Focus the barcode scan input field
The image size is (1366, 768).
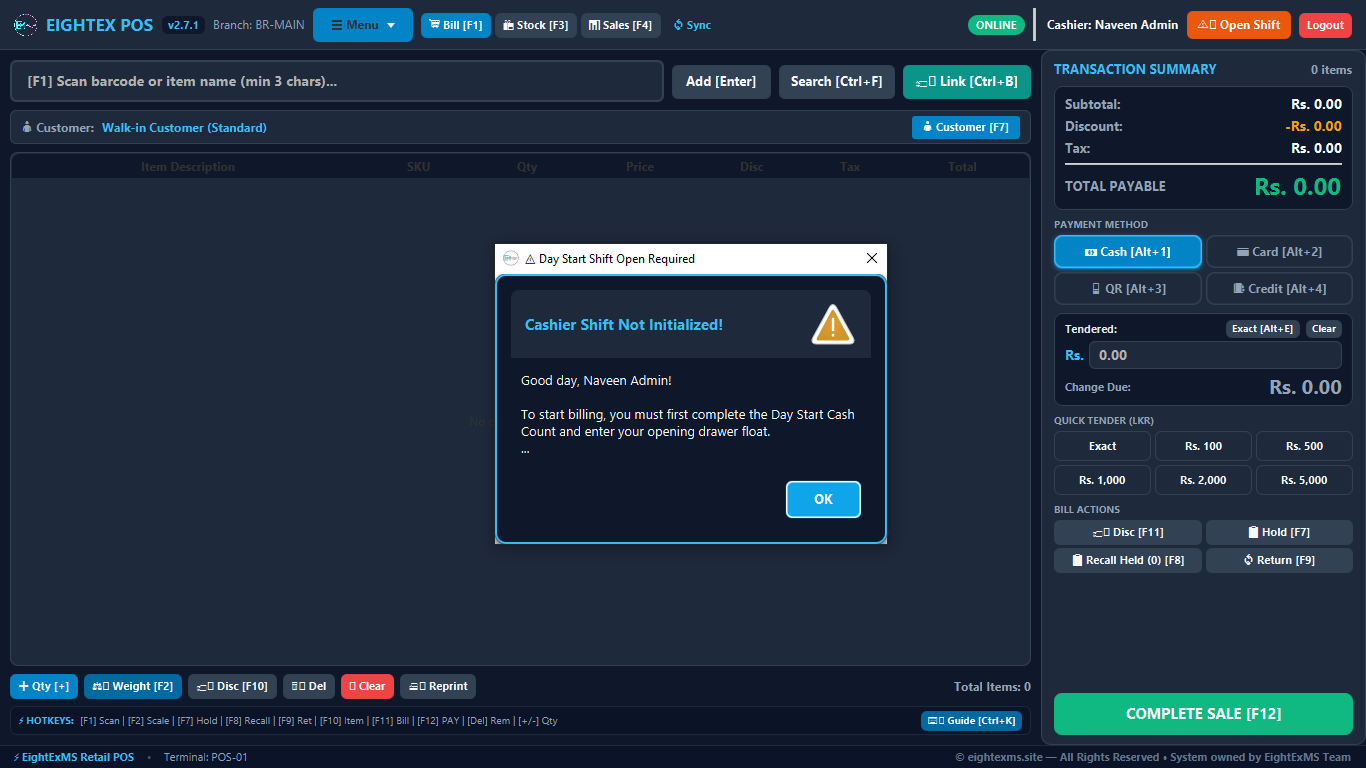tap(337, 81)
